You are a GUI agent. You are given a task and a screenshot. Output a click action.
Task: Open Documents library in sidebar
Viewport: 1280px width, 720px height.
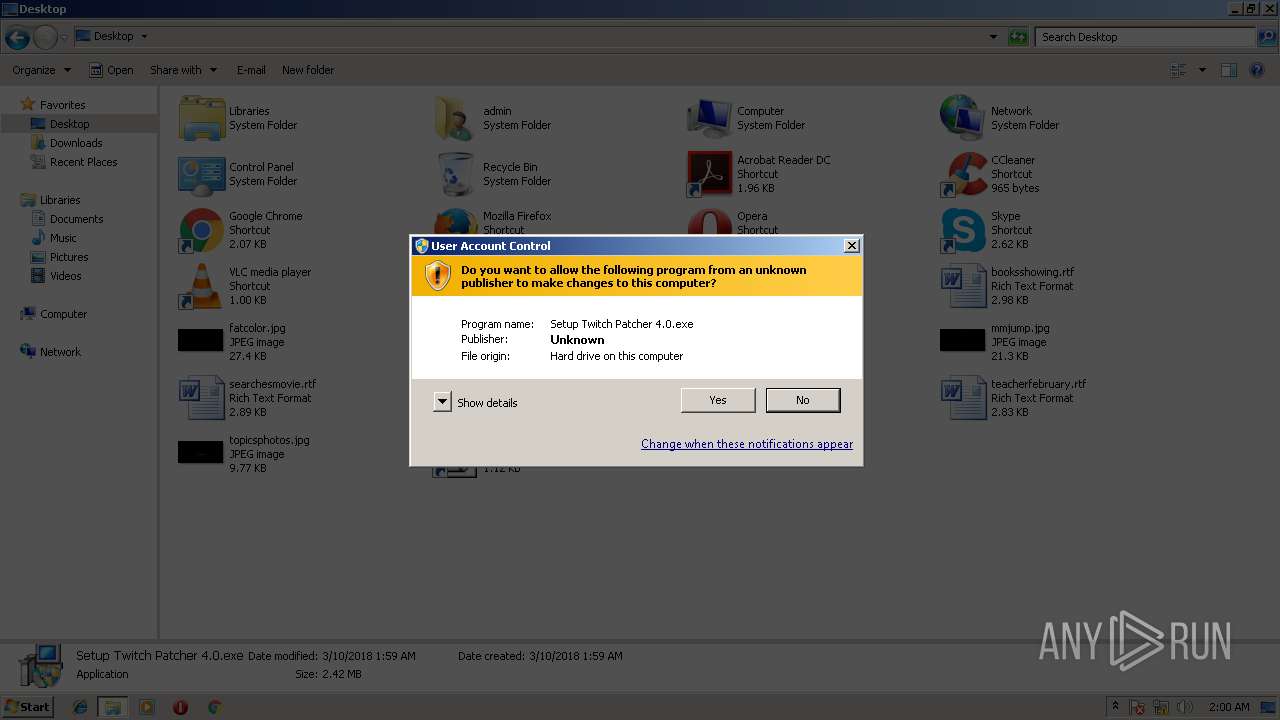click(x=76, y=219)
